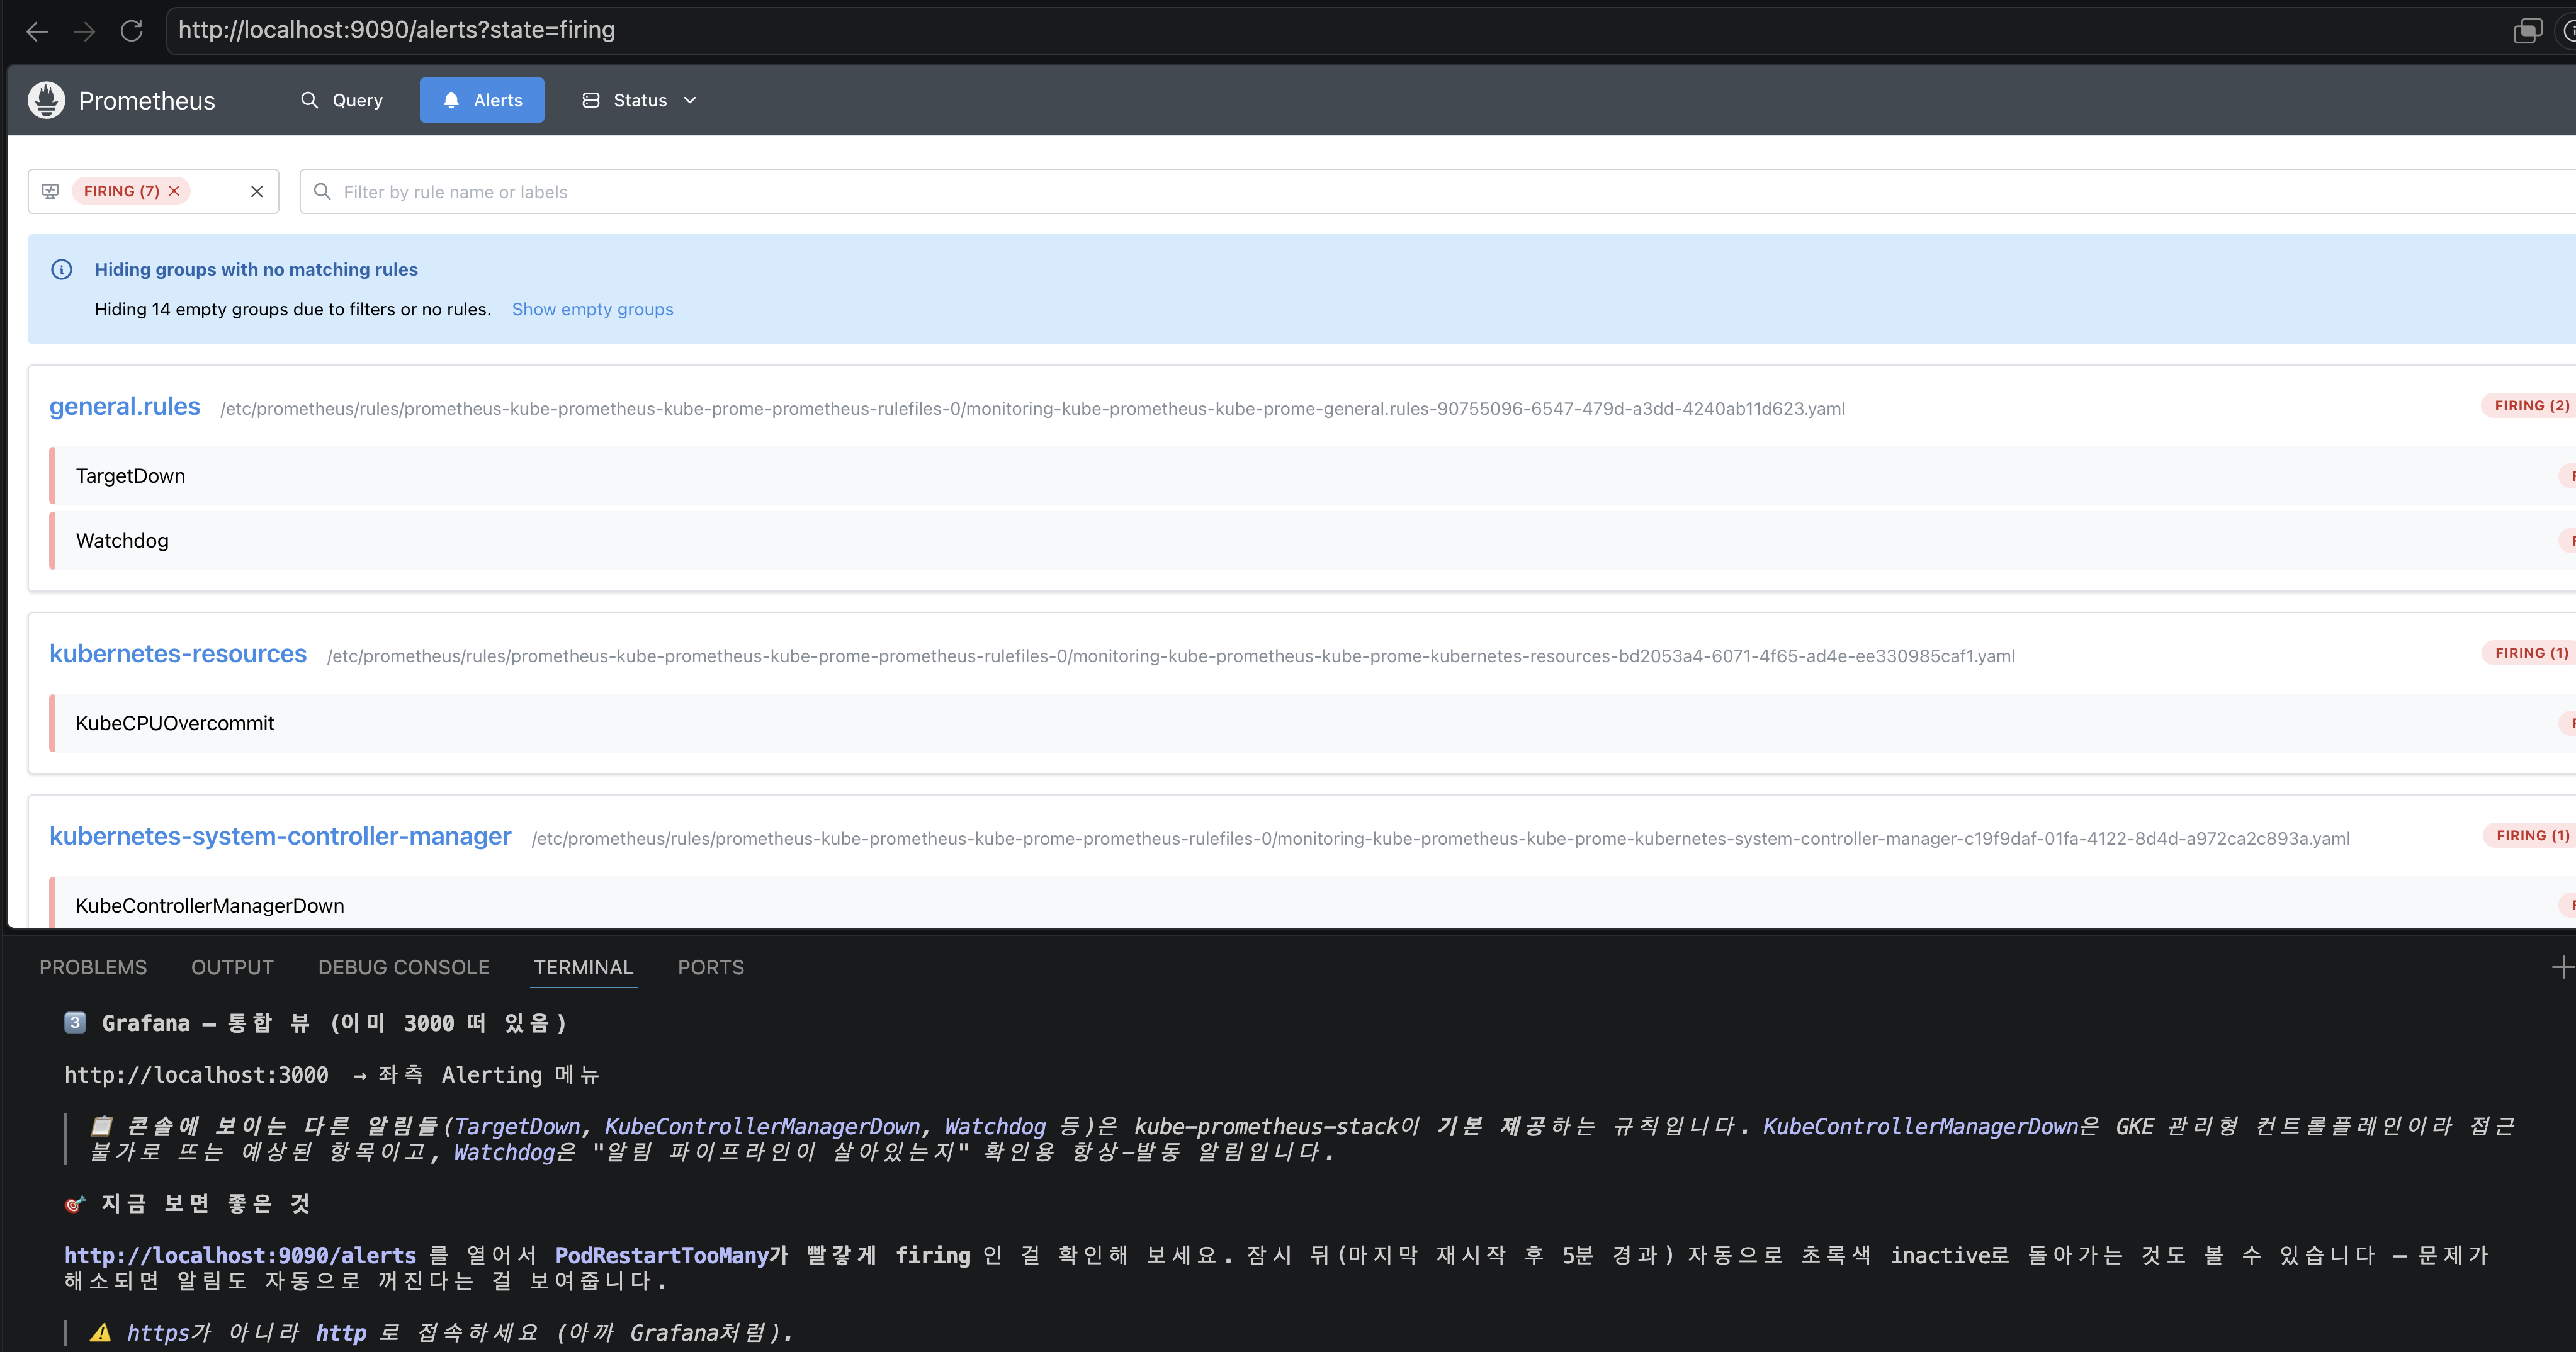This screenshot has width=2576, height=1352.
Task: Switch to the PORTS tab
Action: 711,967
